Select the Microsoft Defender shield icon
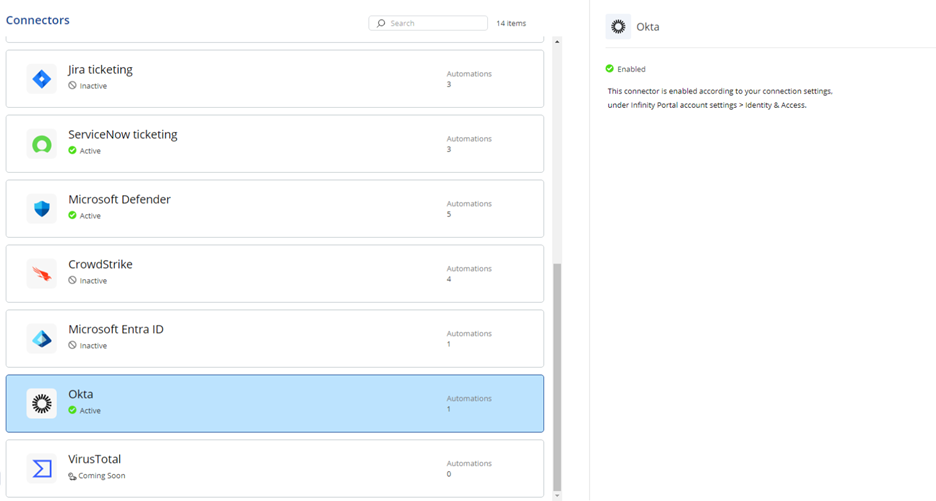936x501 pixels. point(42,208)
